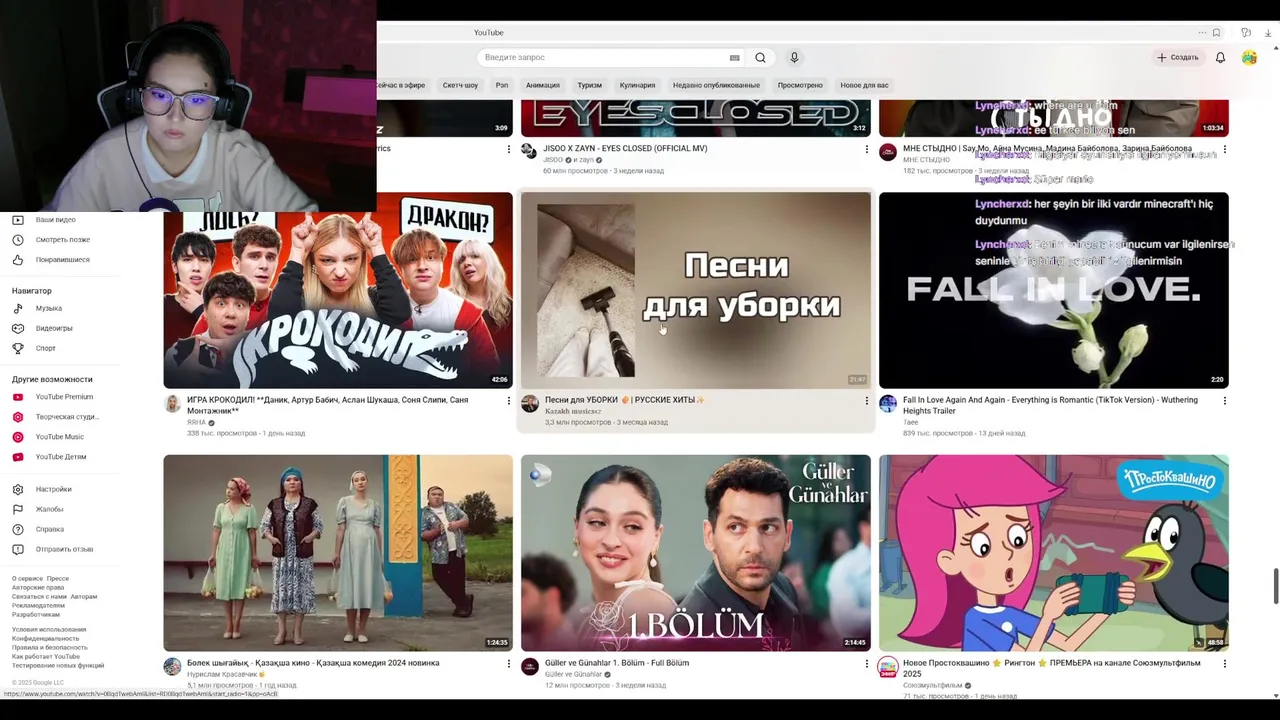Viewport: 1280px width, 720px height.
Task: Open JISOO channel avatar
Action: point(529,151)
